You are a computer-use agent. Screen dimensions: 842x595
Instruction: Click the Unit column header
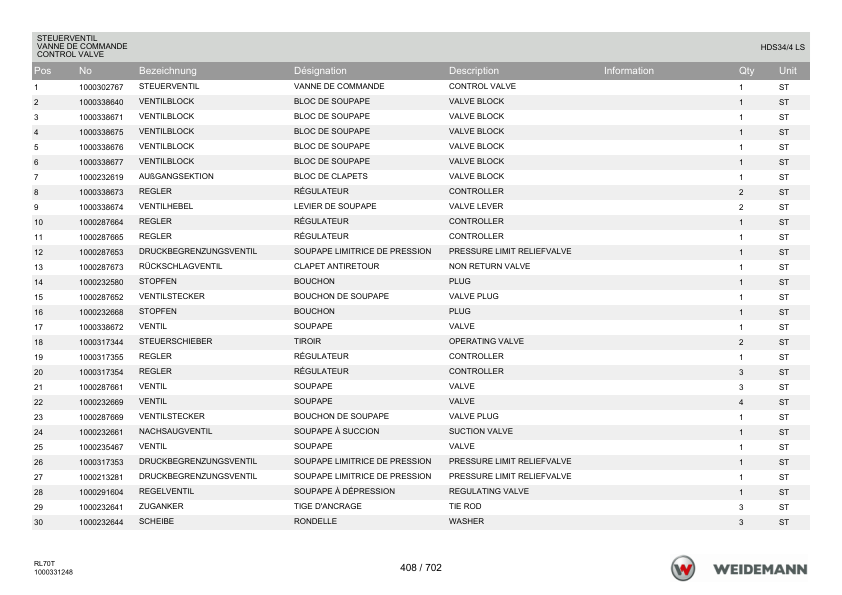[788, 70]
